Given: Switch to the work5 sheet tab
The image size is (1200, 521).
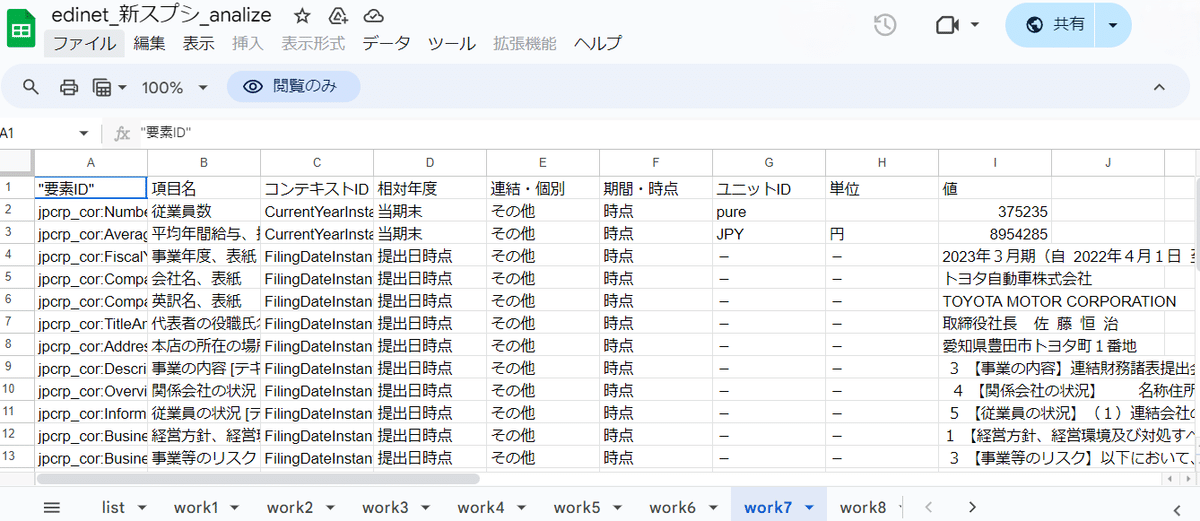Looking at the screenshot, I should point(577,507).
